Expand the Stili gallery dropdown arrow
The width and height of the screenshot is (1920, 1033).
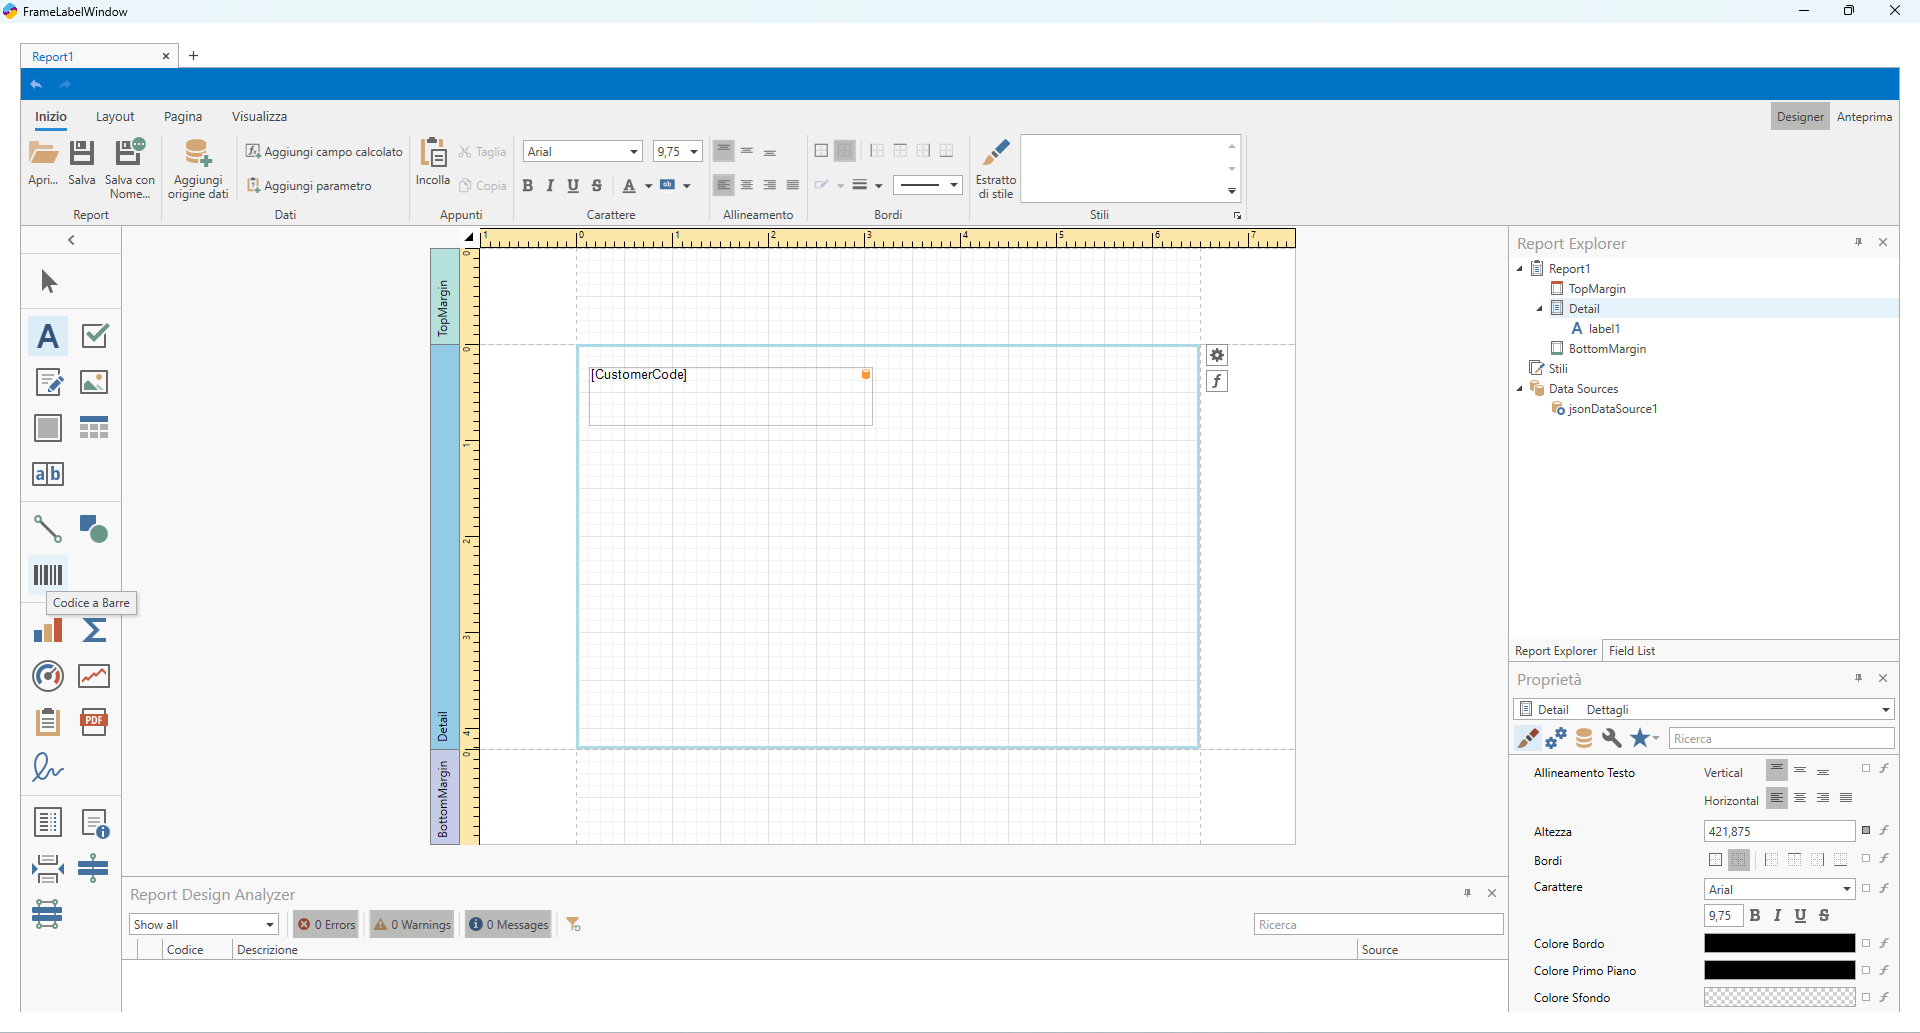(1232, 191)
